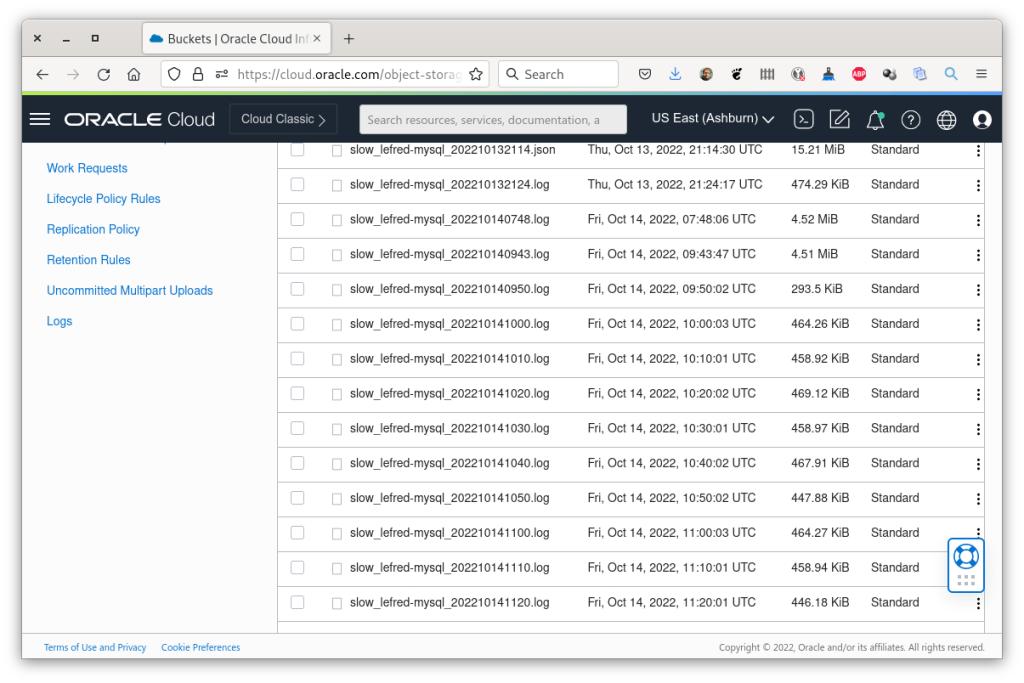Open the help menu

(x=910, y=118)
